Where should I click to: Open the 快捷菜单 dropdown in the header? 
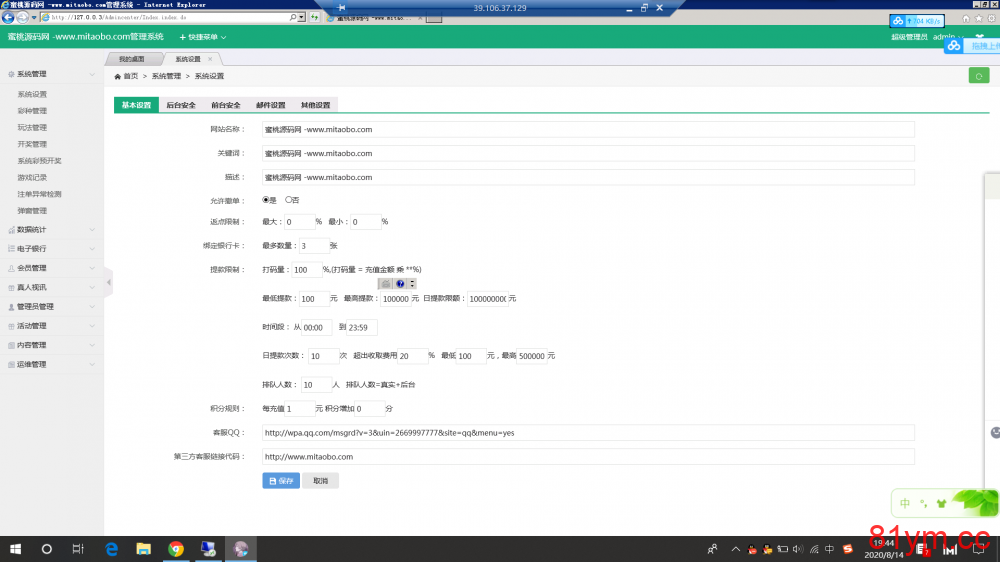(x=203, y=37)
